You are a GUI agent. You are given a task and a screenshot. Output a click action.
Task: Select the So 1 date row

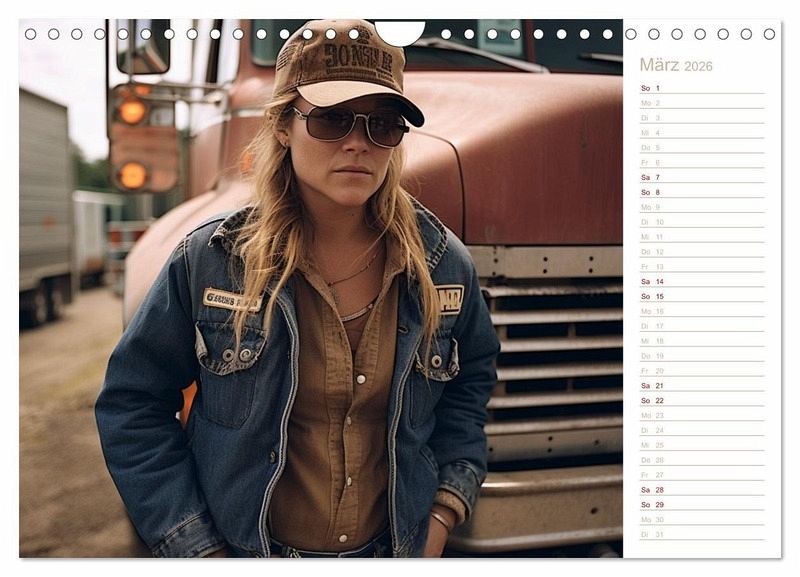(x=701, y=88)
